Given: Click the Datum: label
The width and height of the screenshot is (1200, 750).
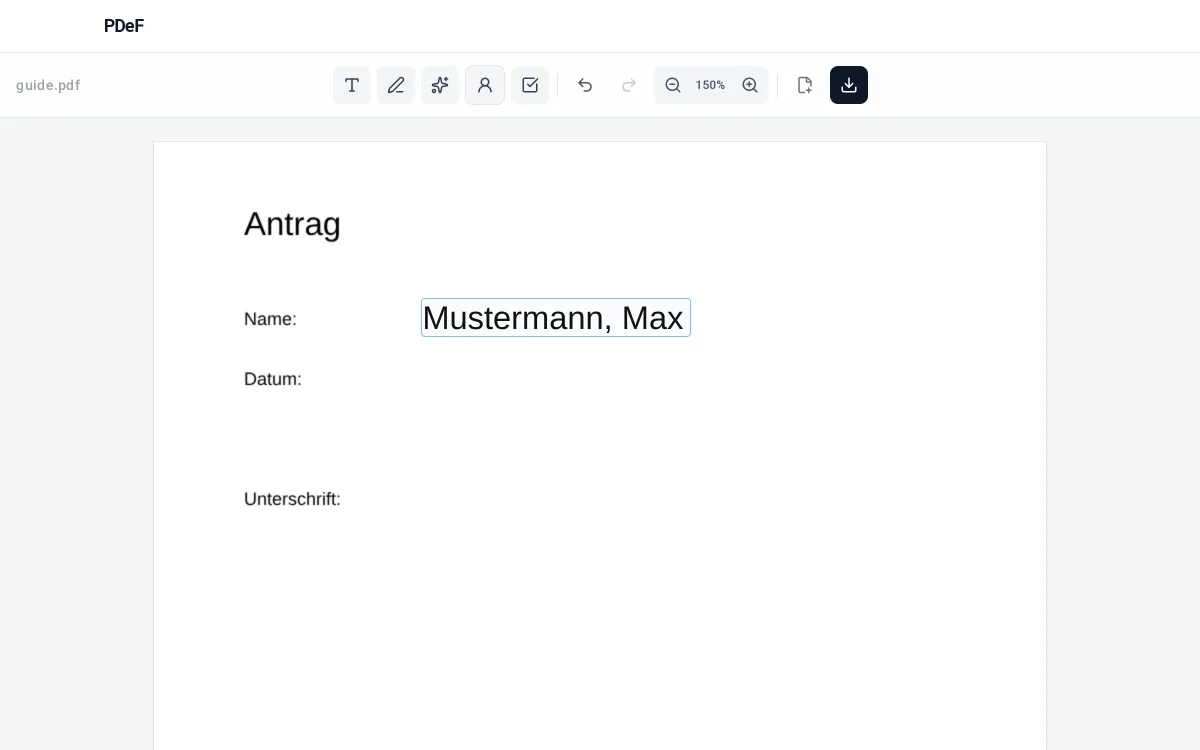Looking at the screenshot, I should (273, 379).
